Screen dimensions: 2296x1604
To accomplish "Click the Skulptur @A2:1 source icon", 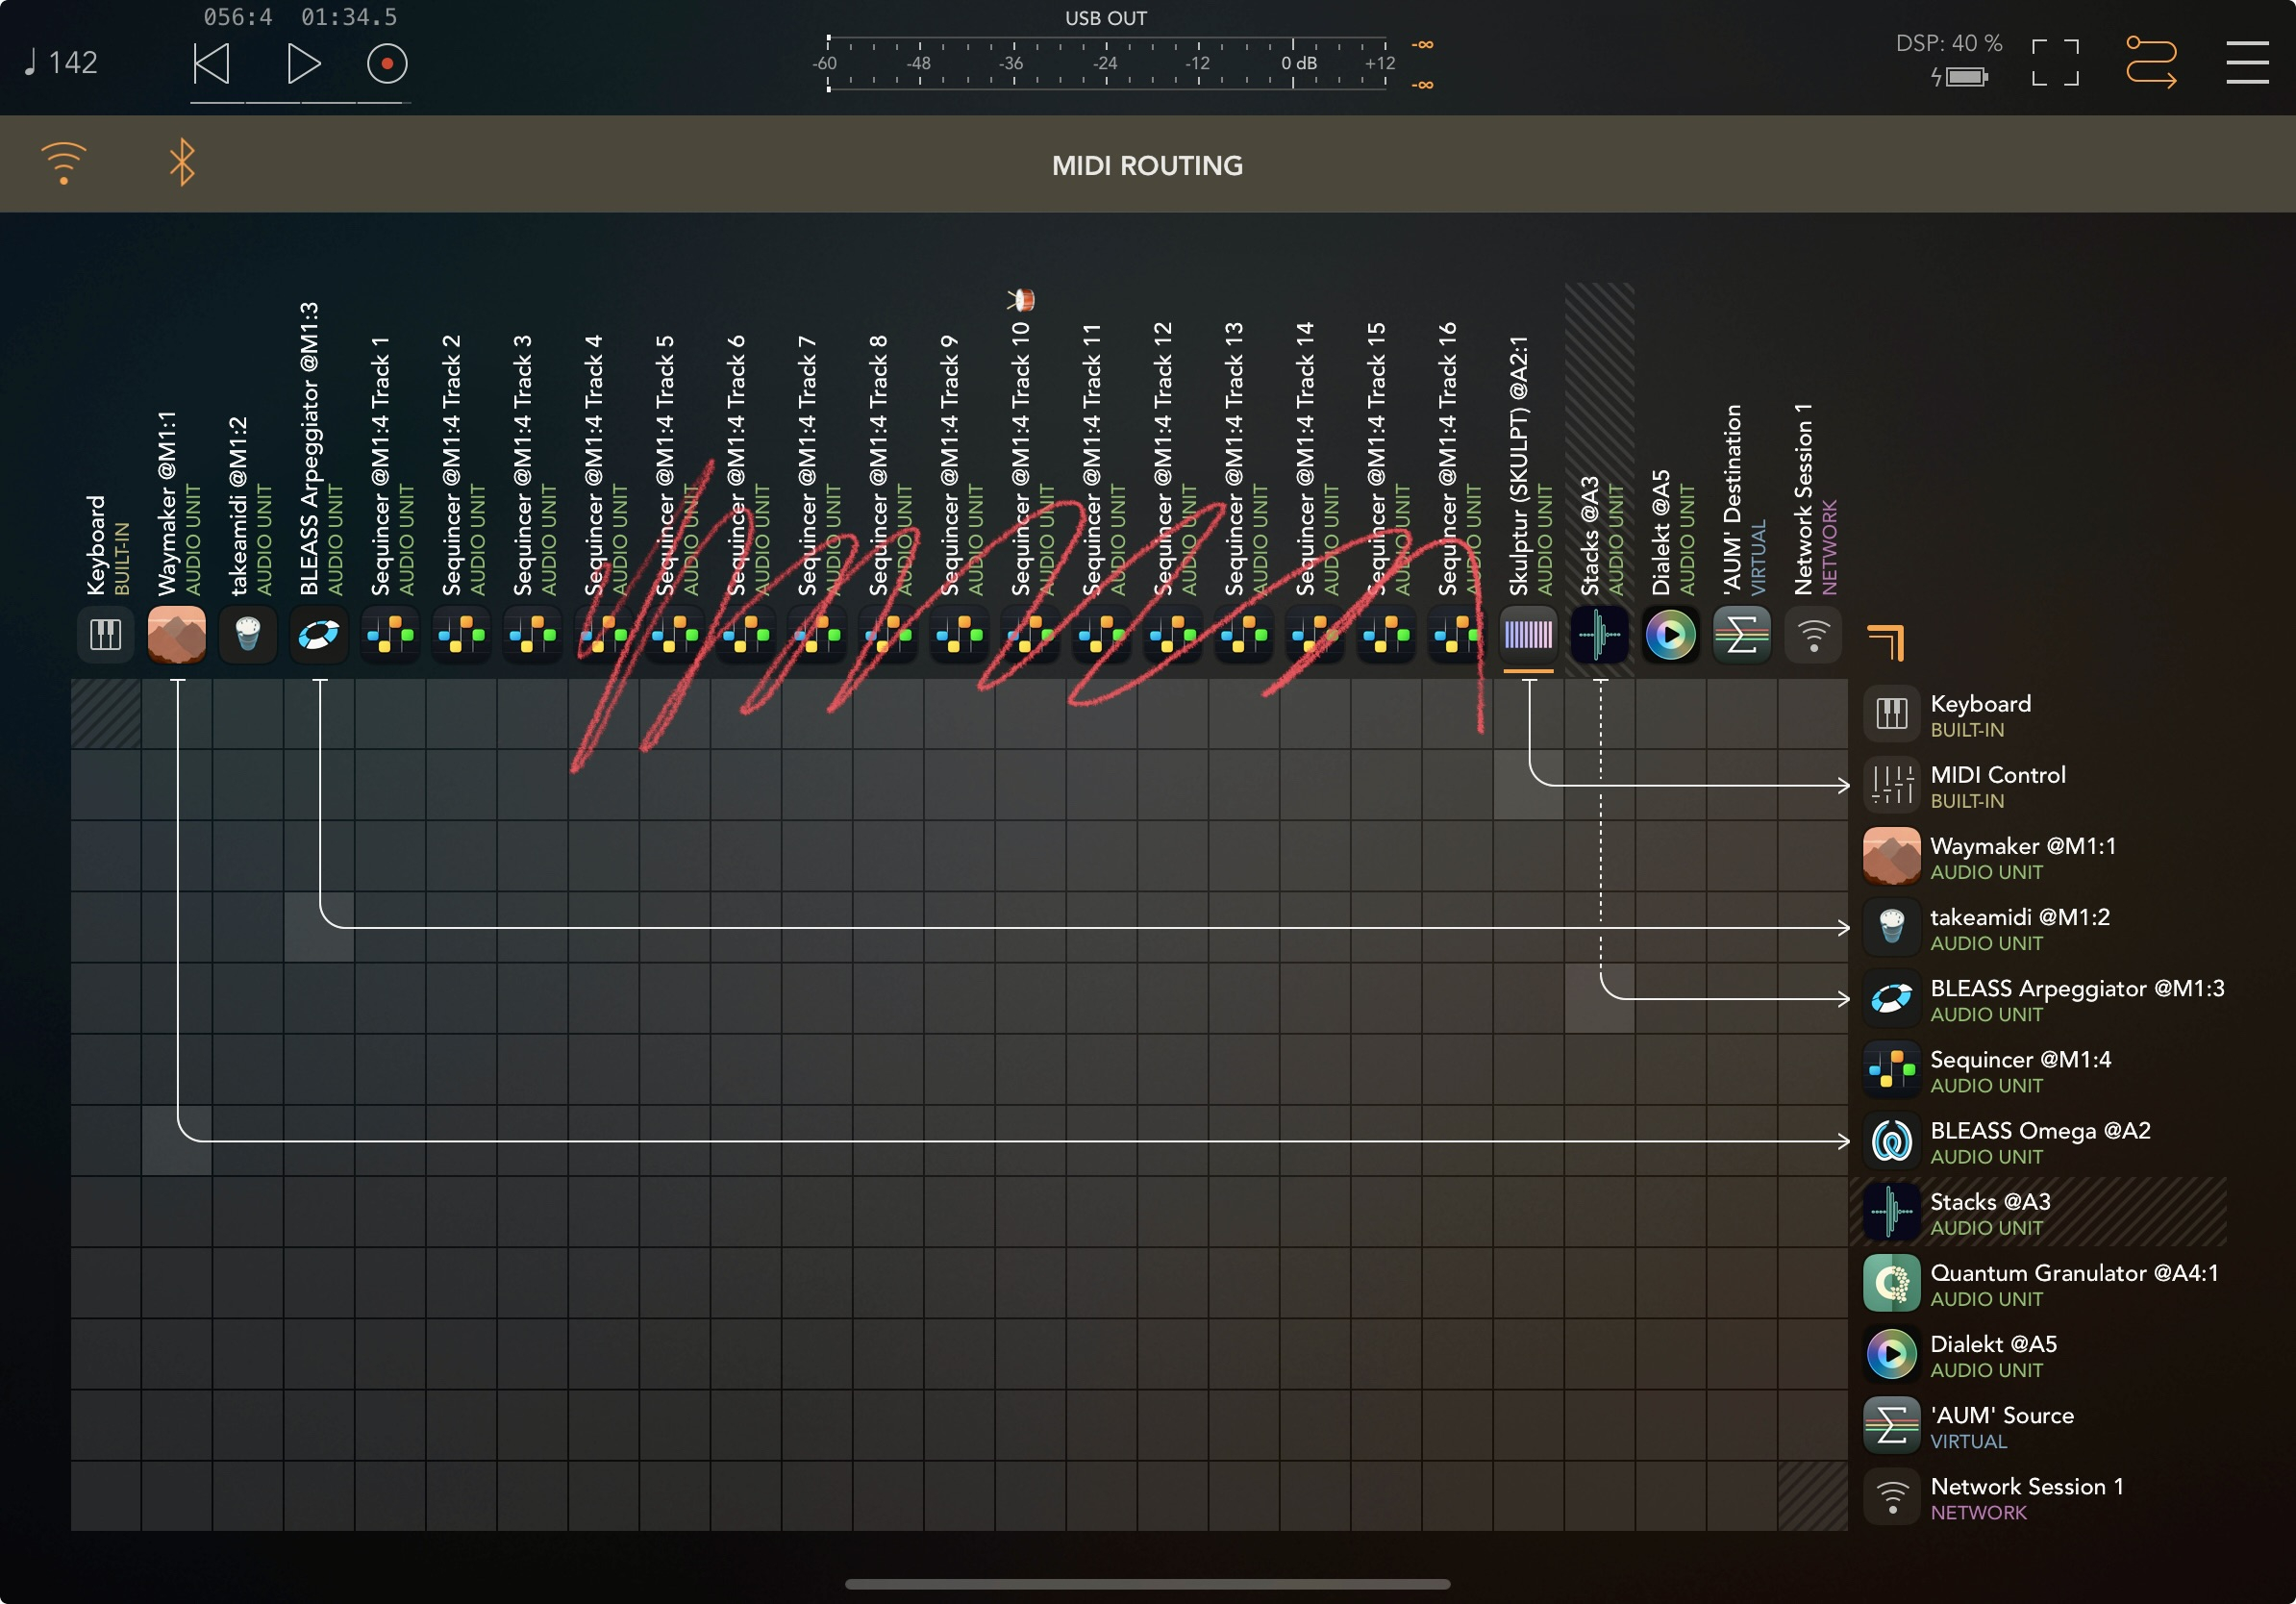I will coord(1528,634).
